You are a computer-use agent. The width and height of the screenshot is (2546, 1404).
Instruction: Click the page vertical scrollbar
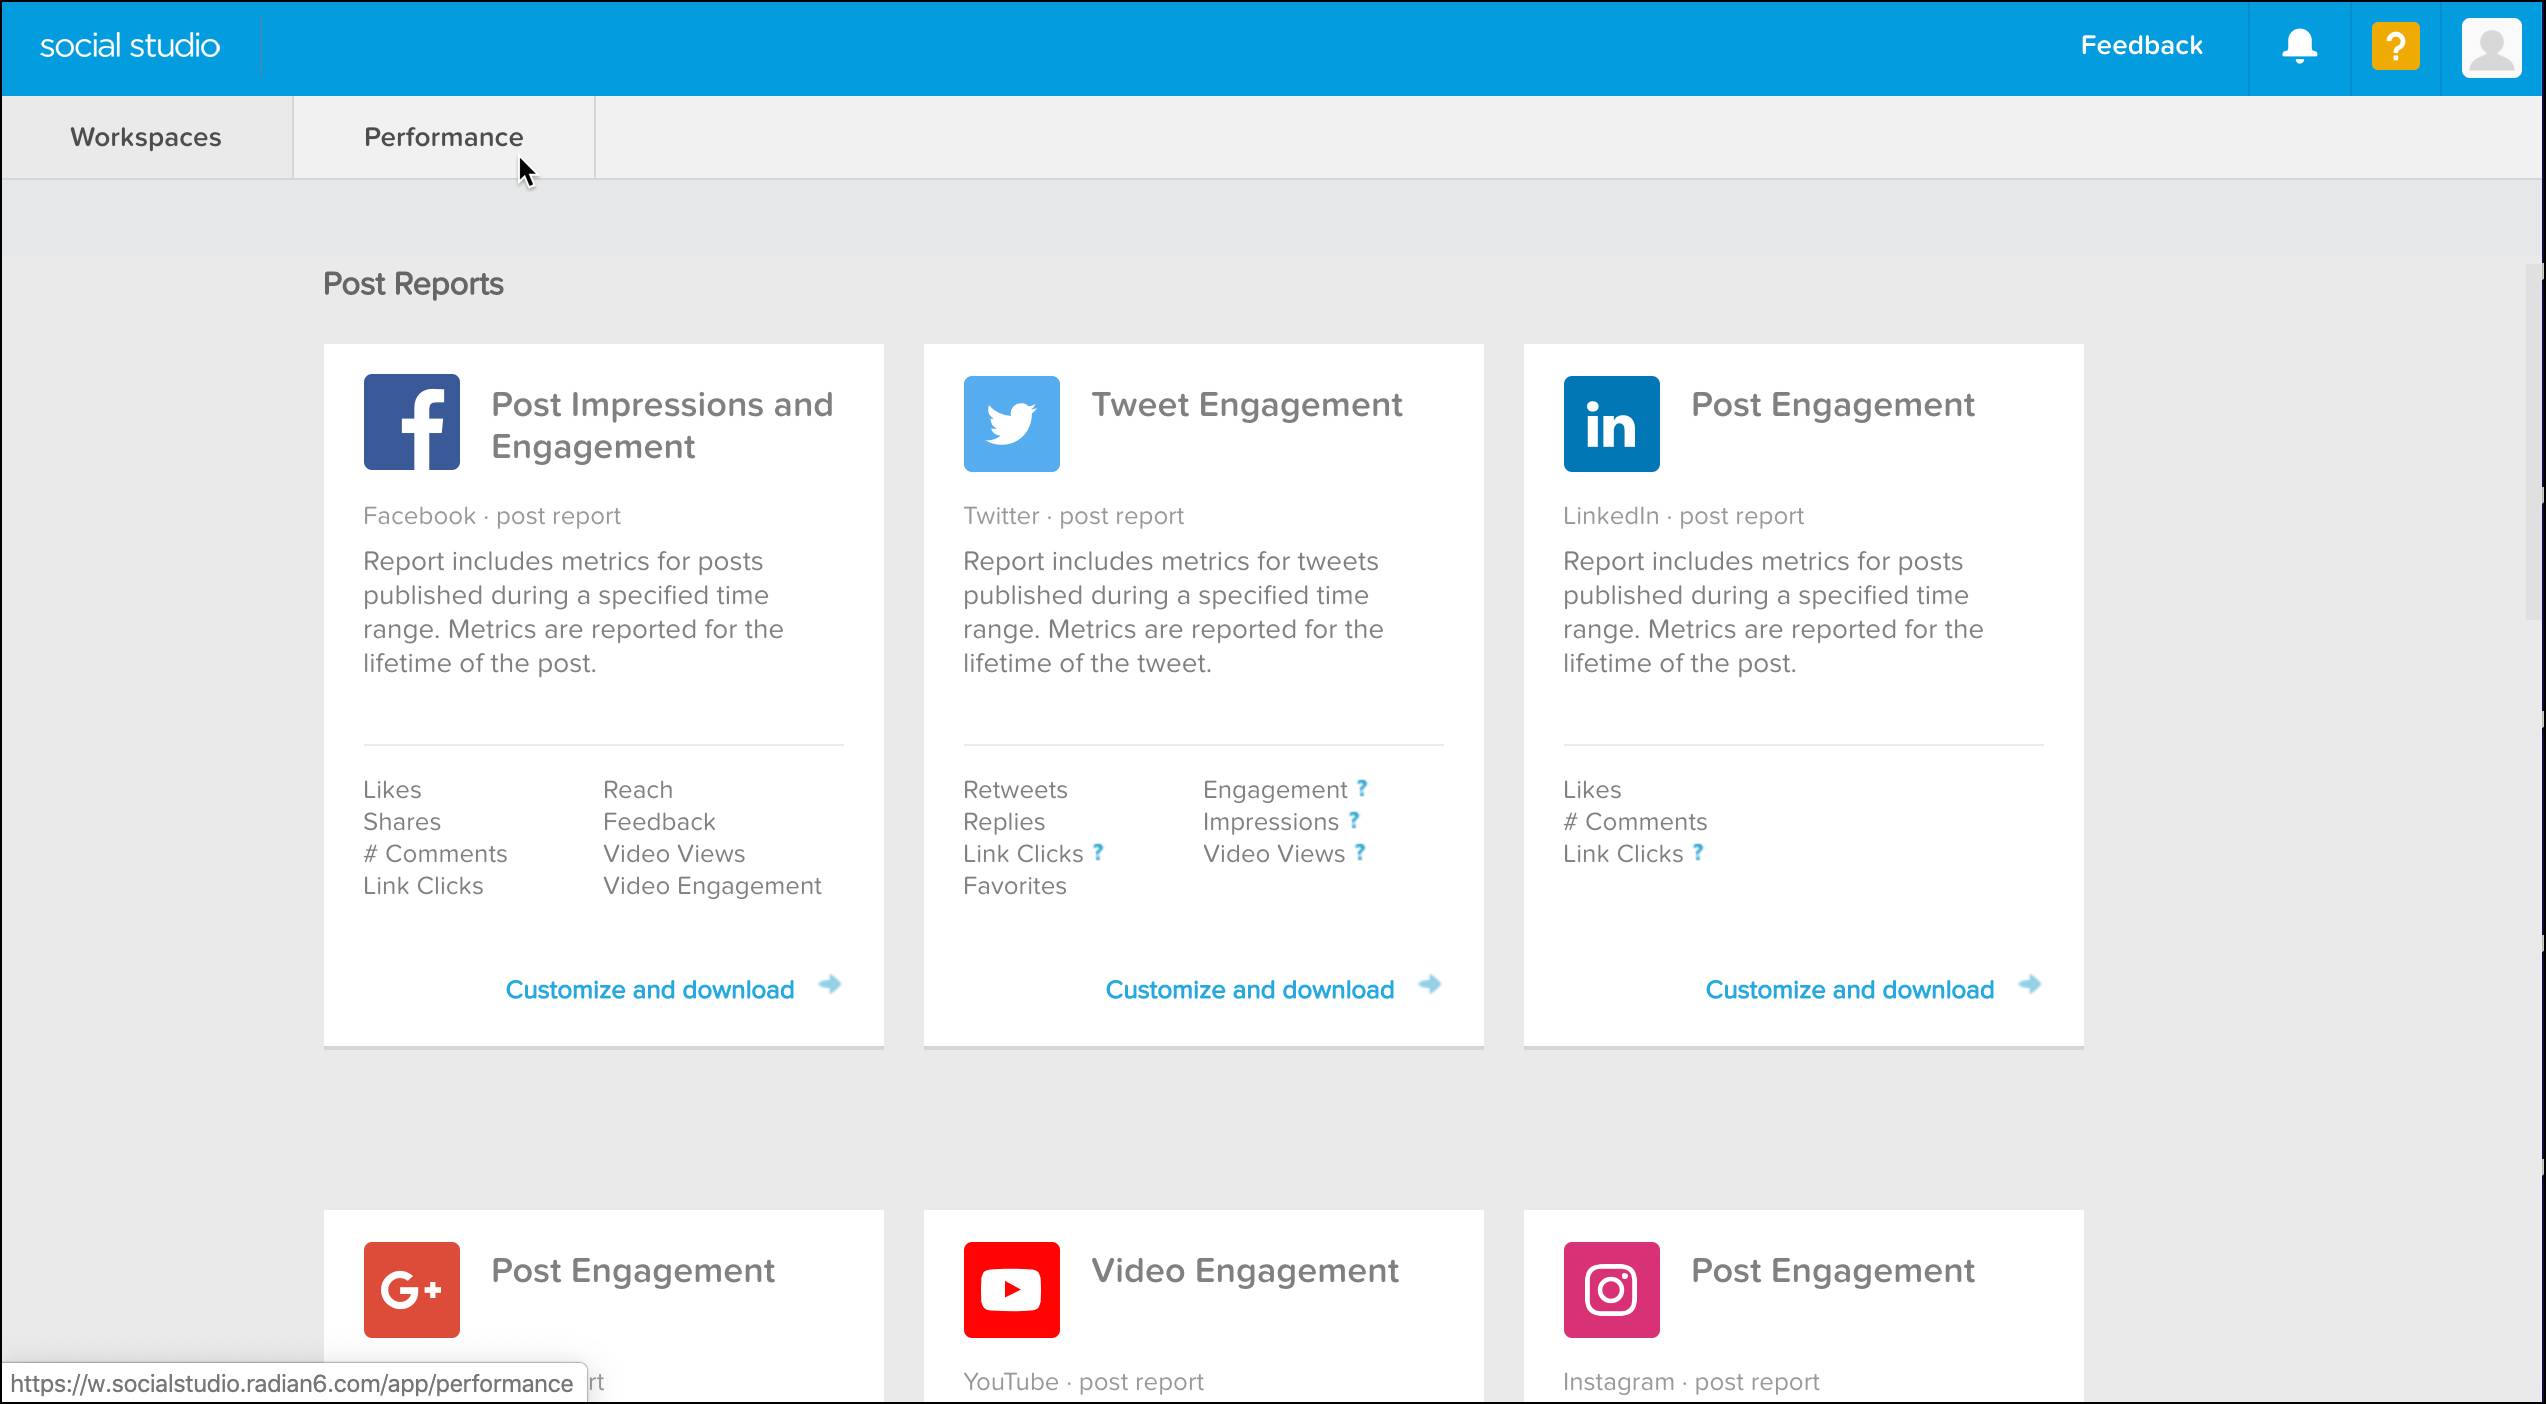pyautogui.click(x=2535, y=440)
